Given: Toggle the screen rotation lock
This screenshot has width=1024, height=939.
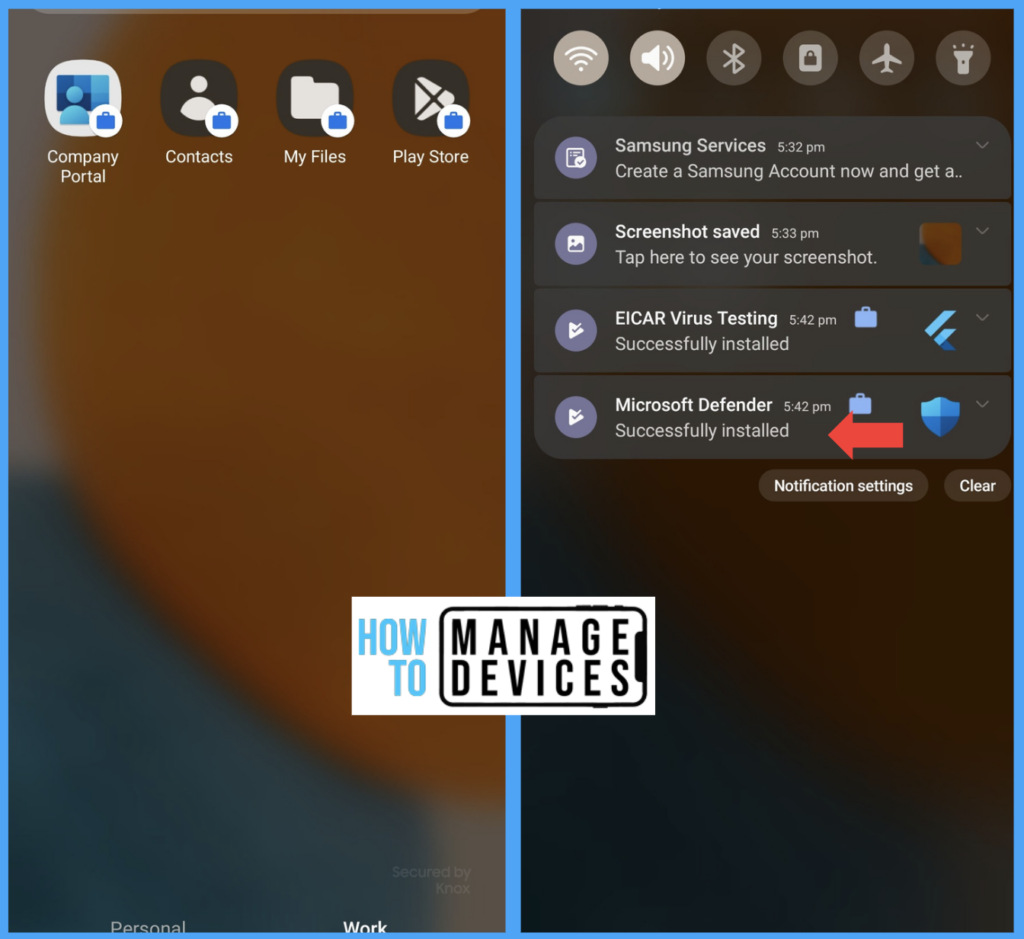Looking at the screenshot, I should tap(810, 58).
